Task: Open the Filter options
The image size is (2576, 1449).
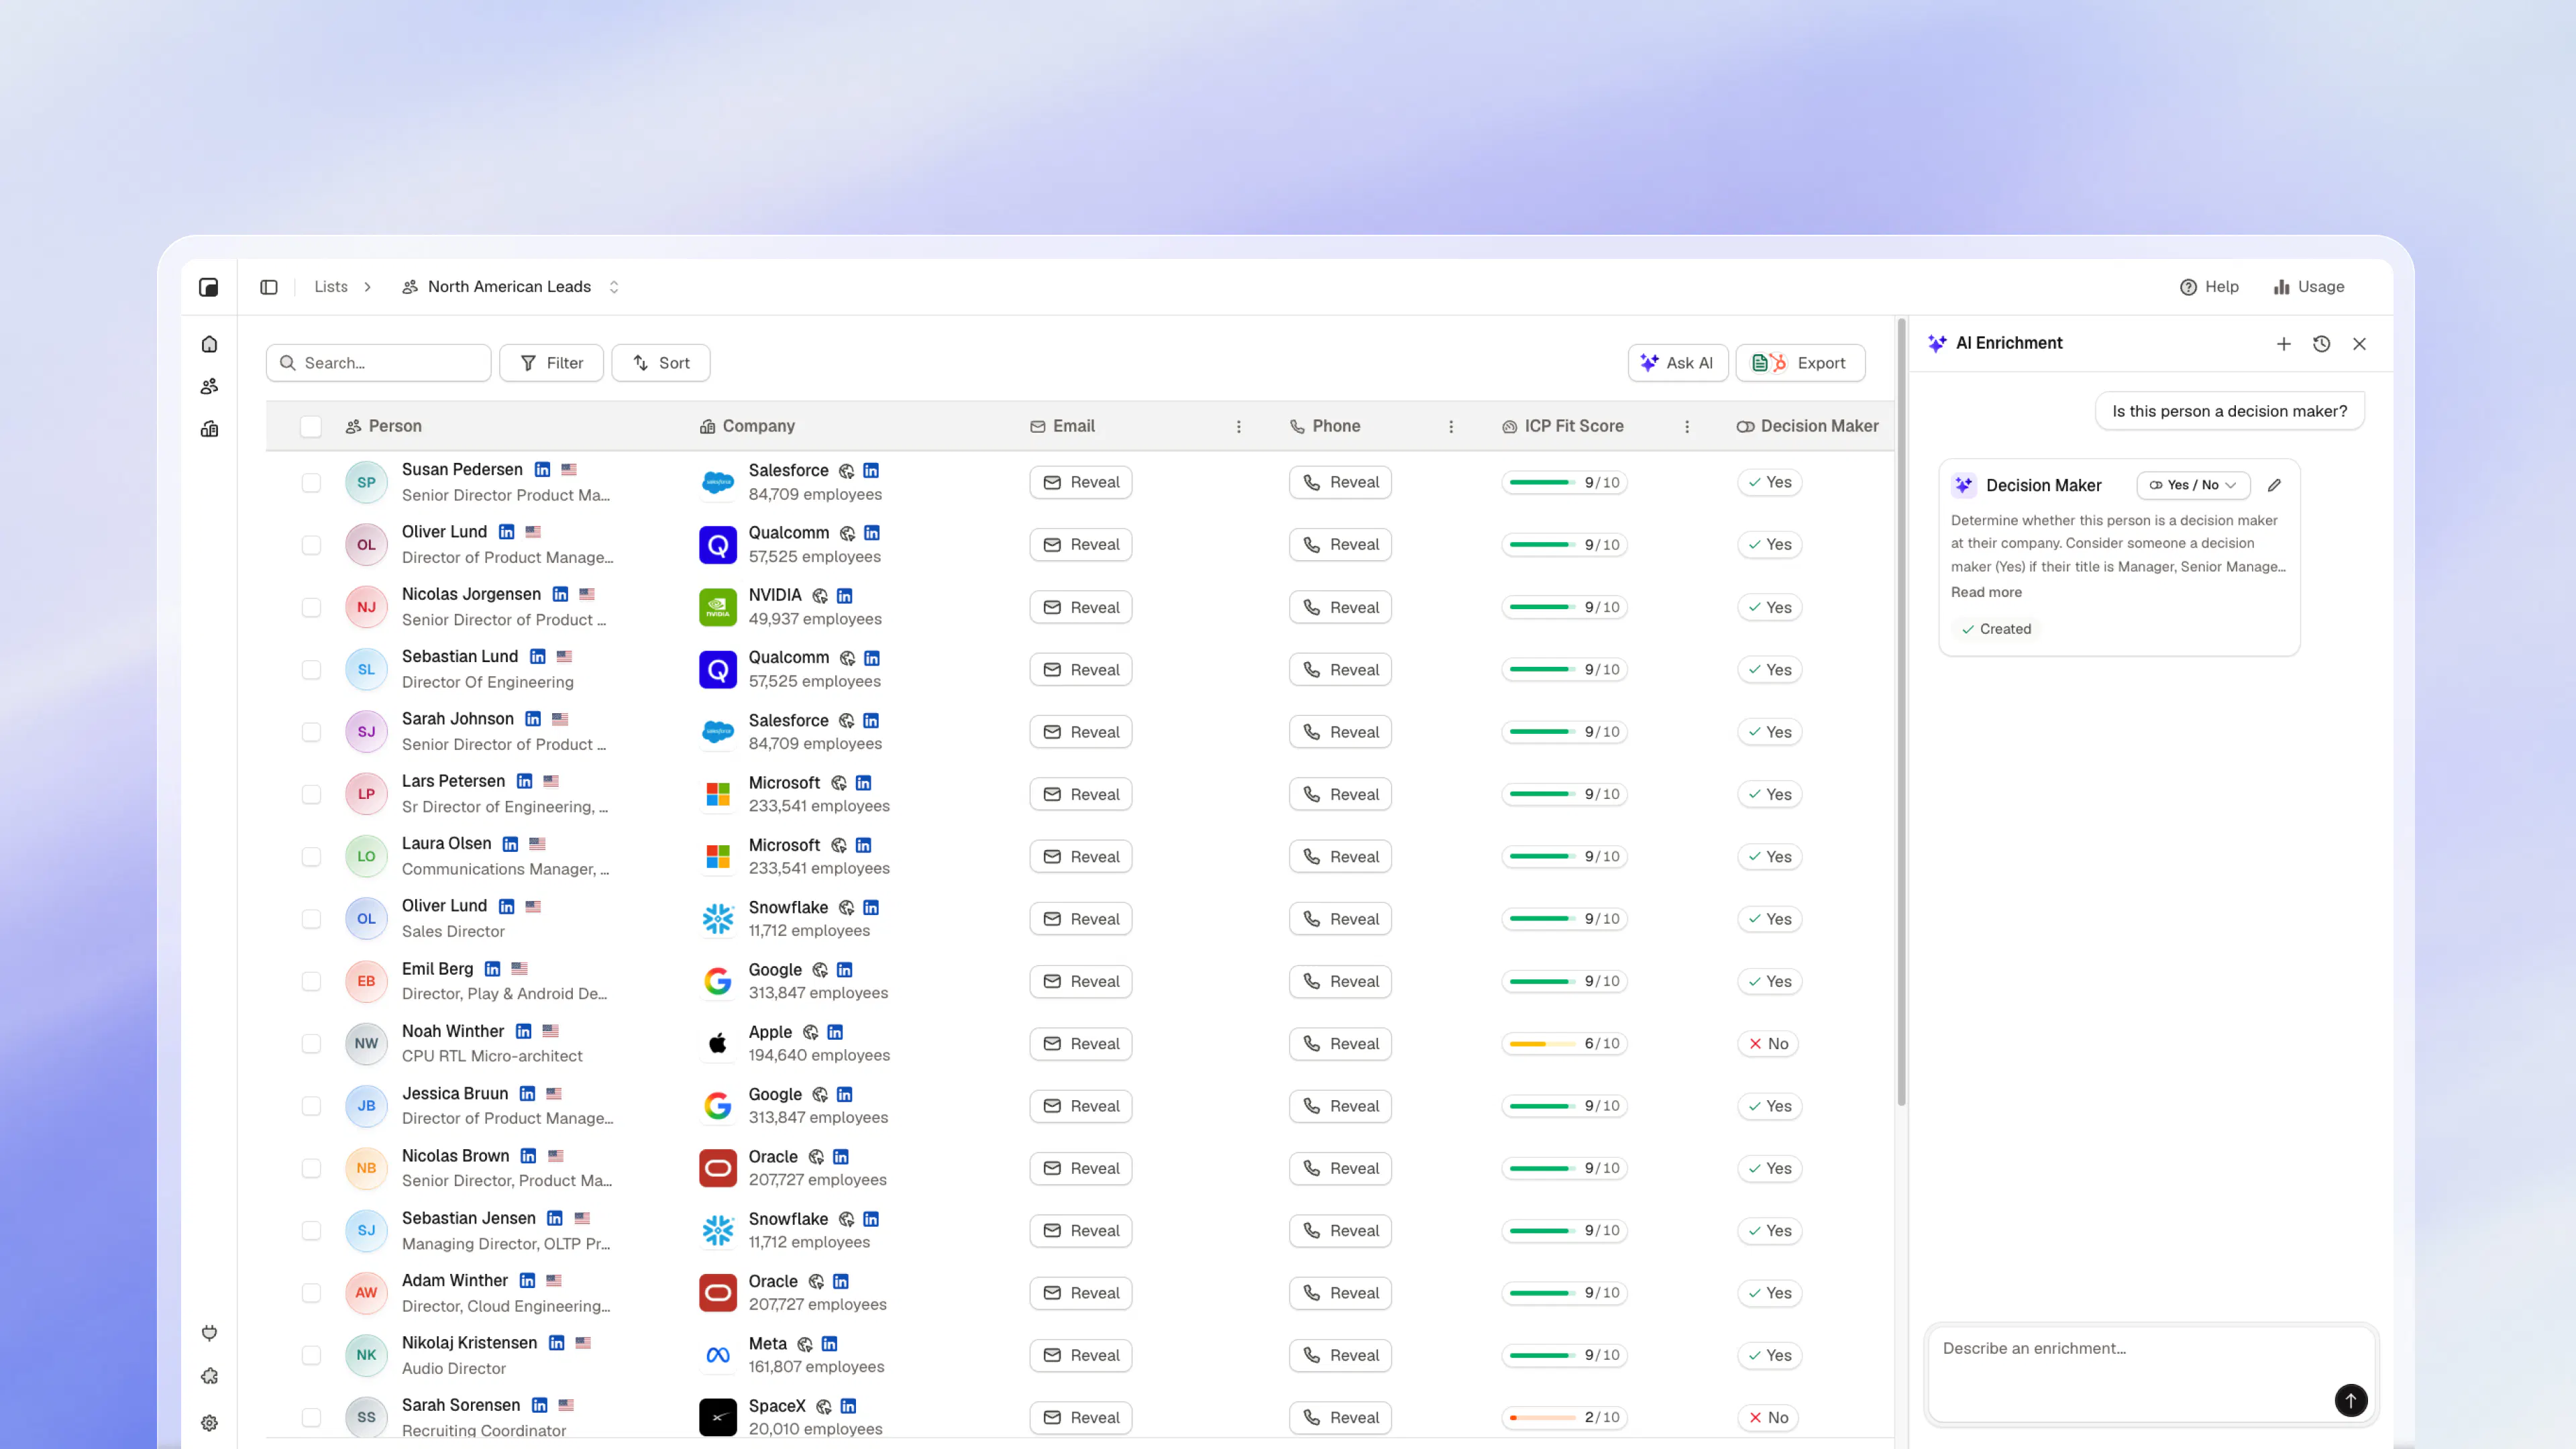Action: [551, 363]
